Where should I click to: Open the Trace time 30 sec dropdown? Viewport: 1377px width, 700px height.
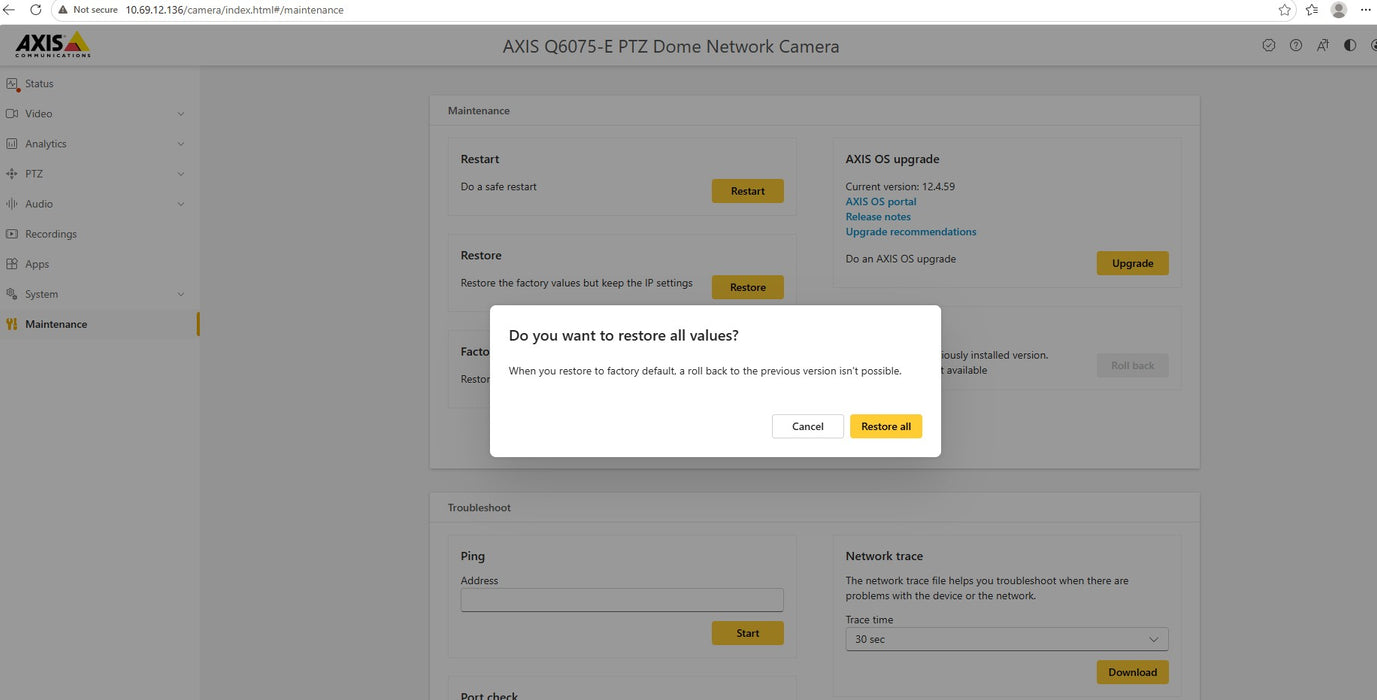pyautogui.click(x=1007, y=639)
